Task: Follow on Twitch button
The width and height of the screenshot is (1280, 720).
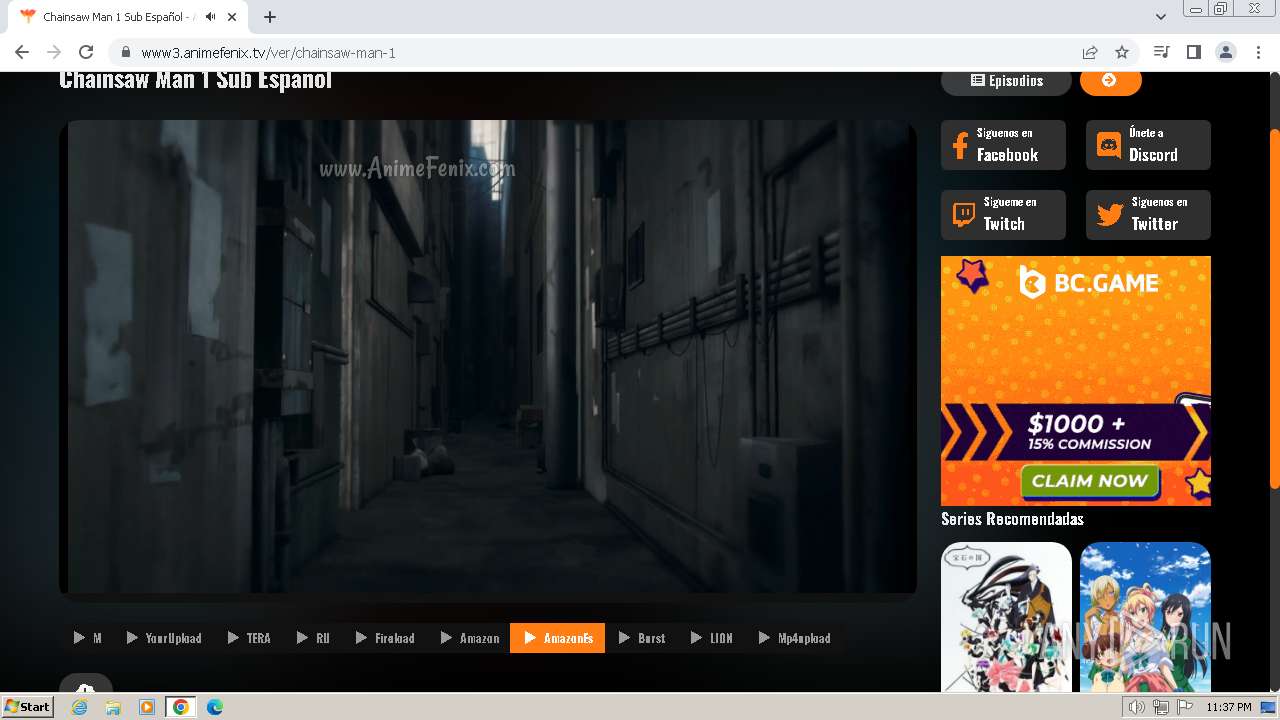Action: tap(1003, 215)
